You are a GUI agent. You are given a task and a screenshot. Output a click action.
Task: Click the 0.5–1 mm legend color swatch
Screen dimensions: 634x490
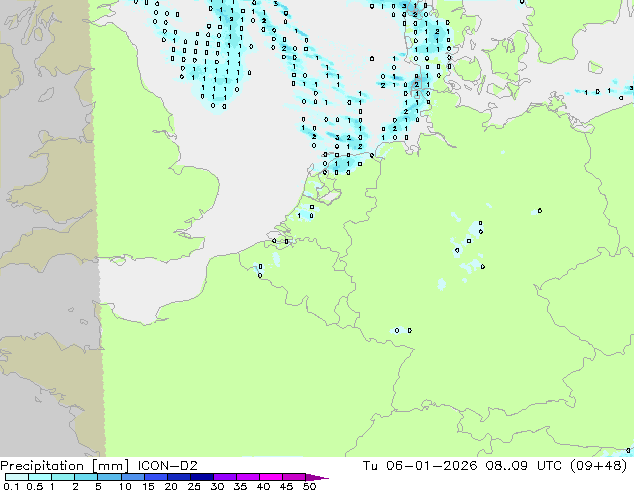click(x=40, y=477)
